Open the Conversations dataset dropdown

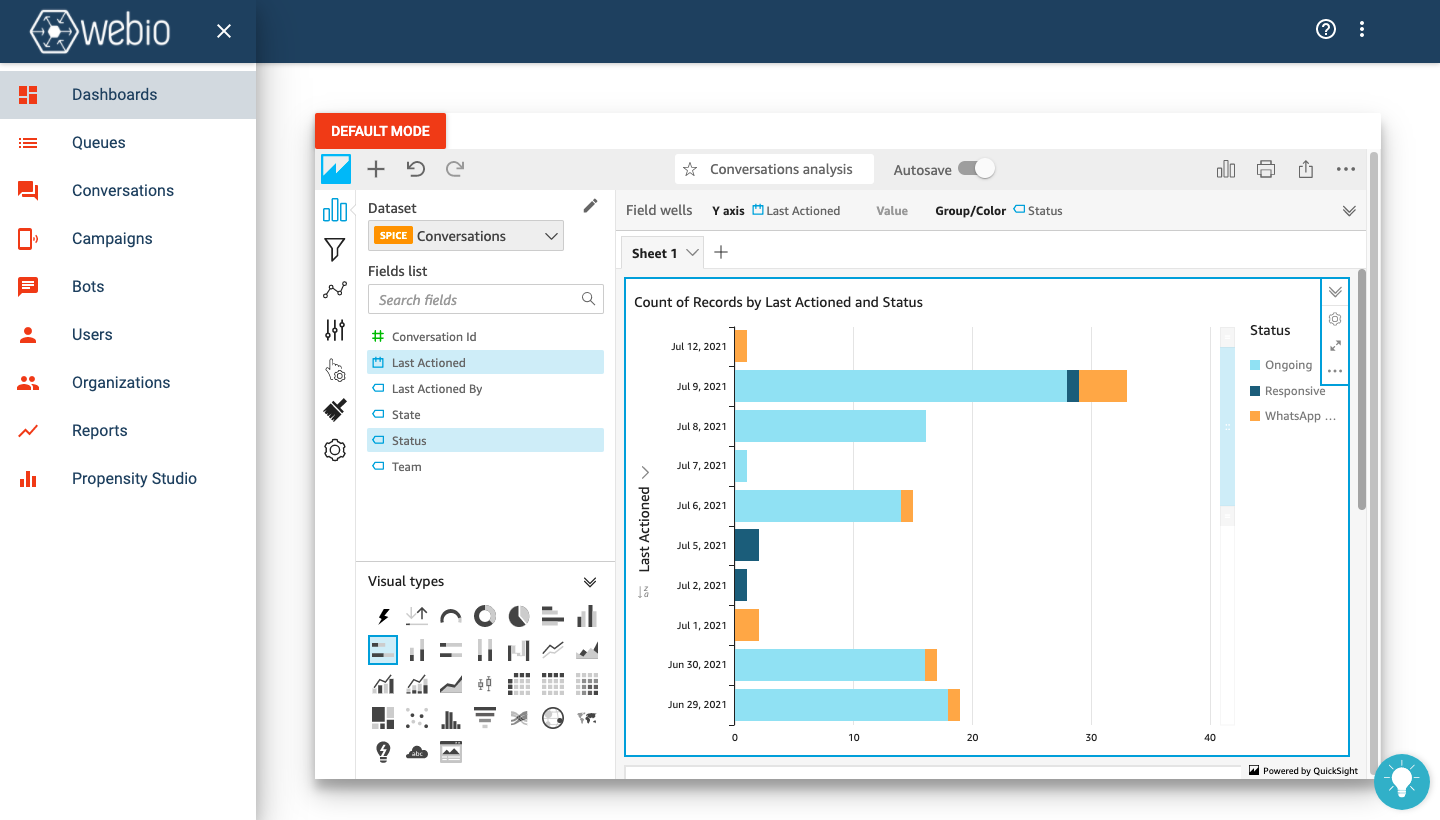(466, 236)
